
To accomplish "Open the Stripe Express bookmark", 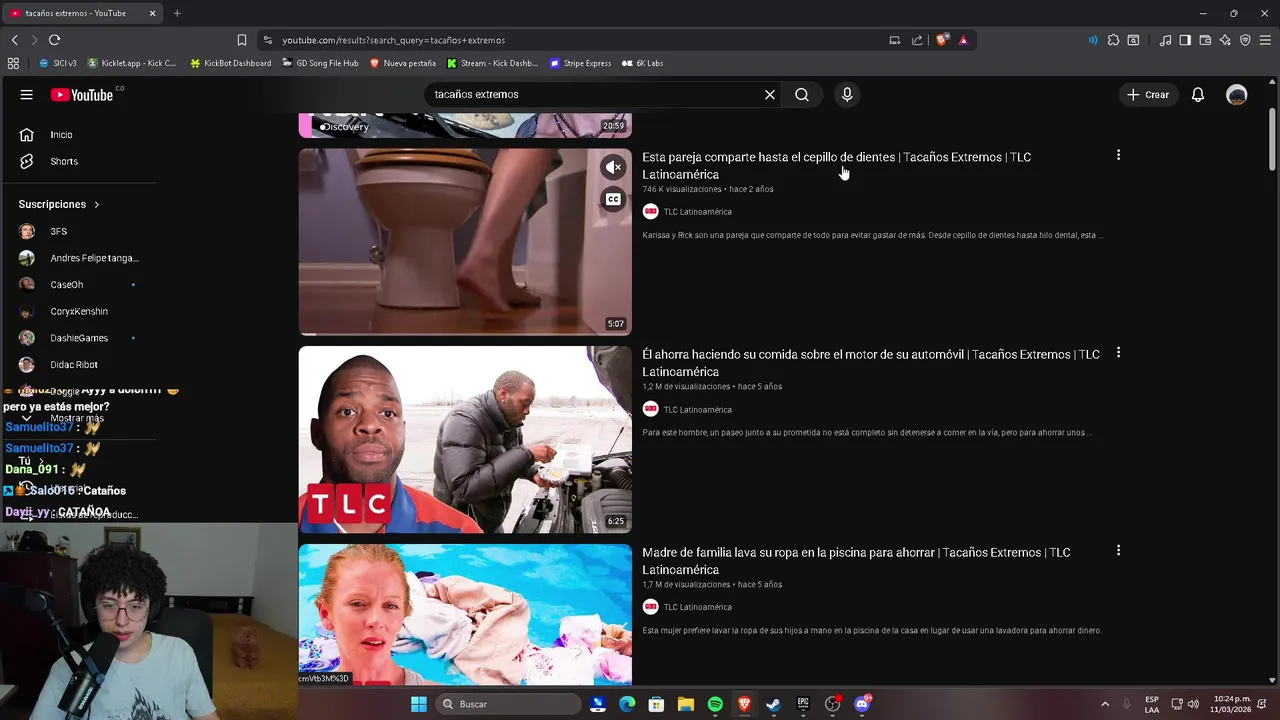I will pyautogui.click(x=580, y=63).
